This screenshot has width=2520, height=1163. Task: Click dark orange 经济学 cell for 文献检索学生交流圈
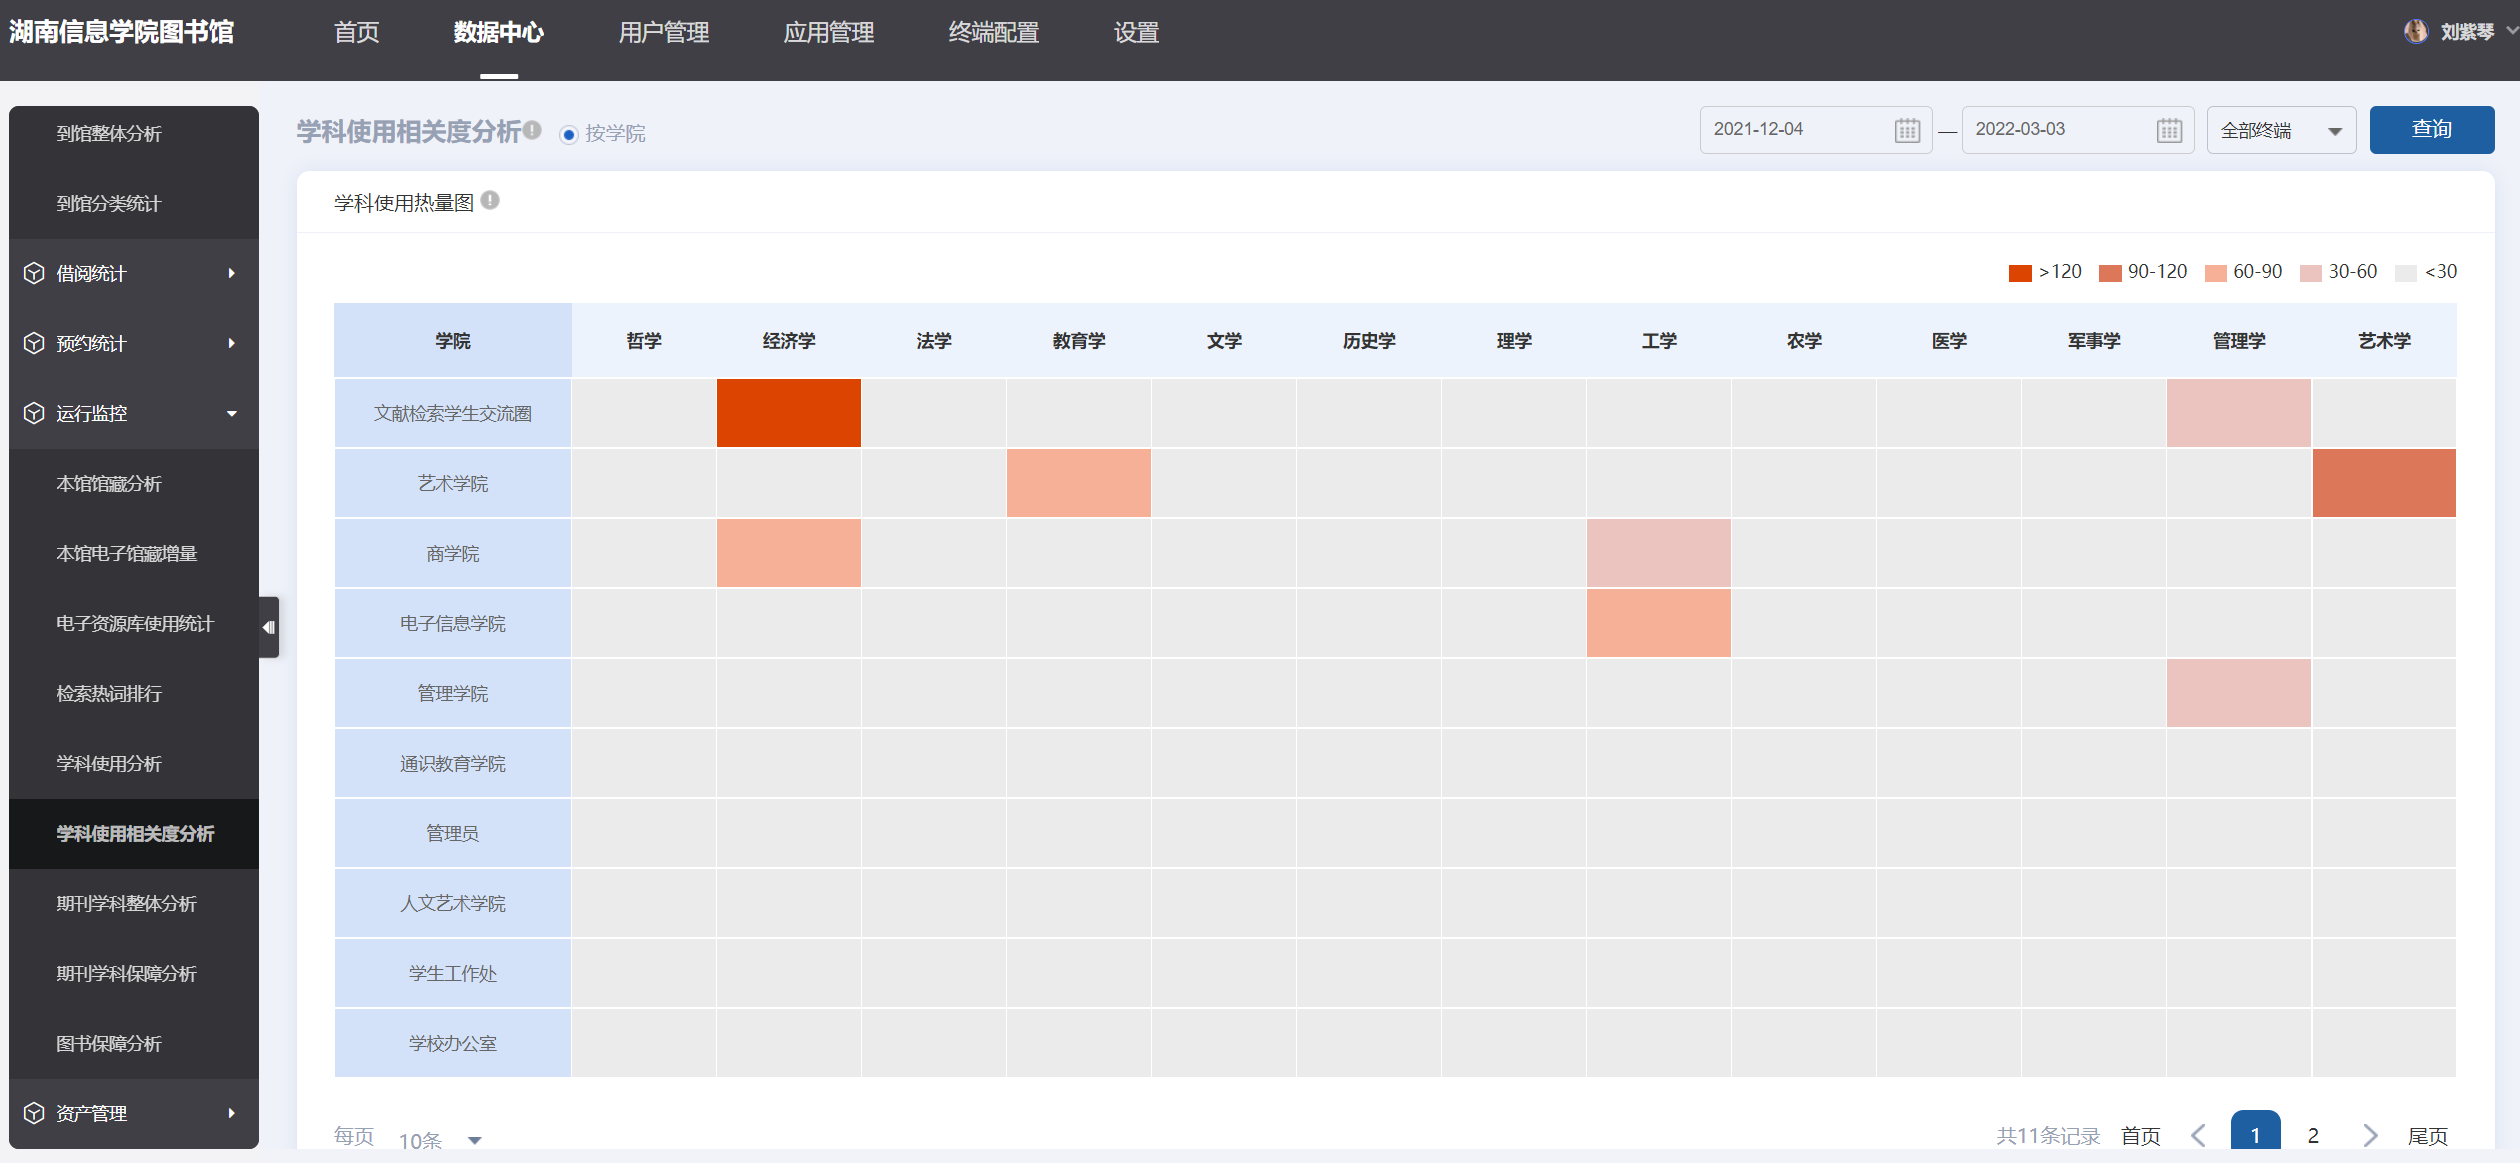point(788,413)
